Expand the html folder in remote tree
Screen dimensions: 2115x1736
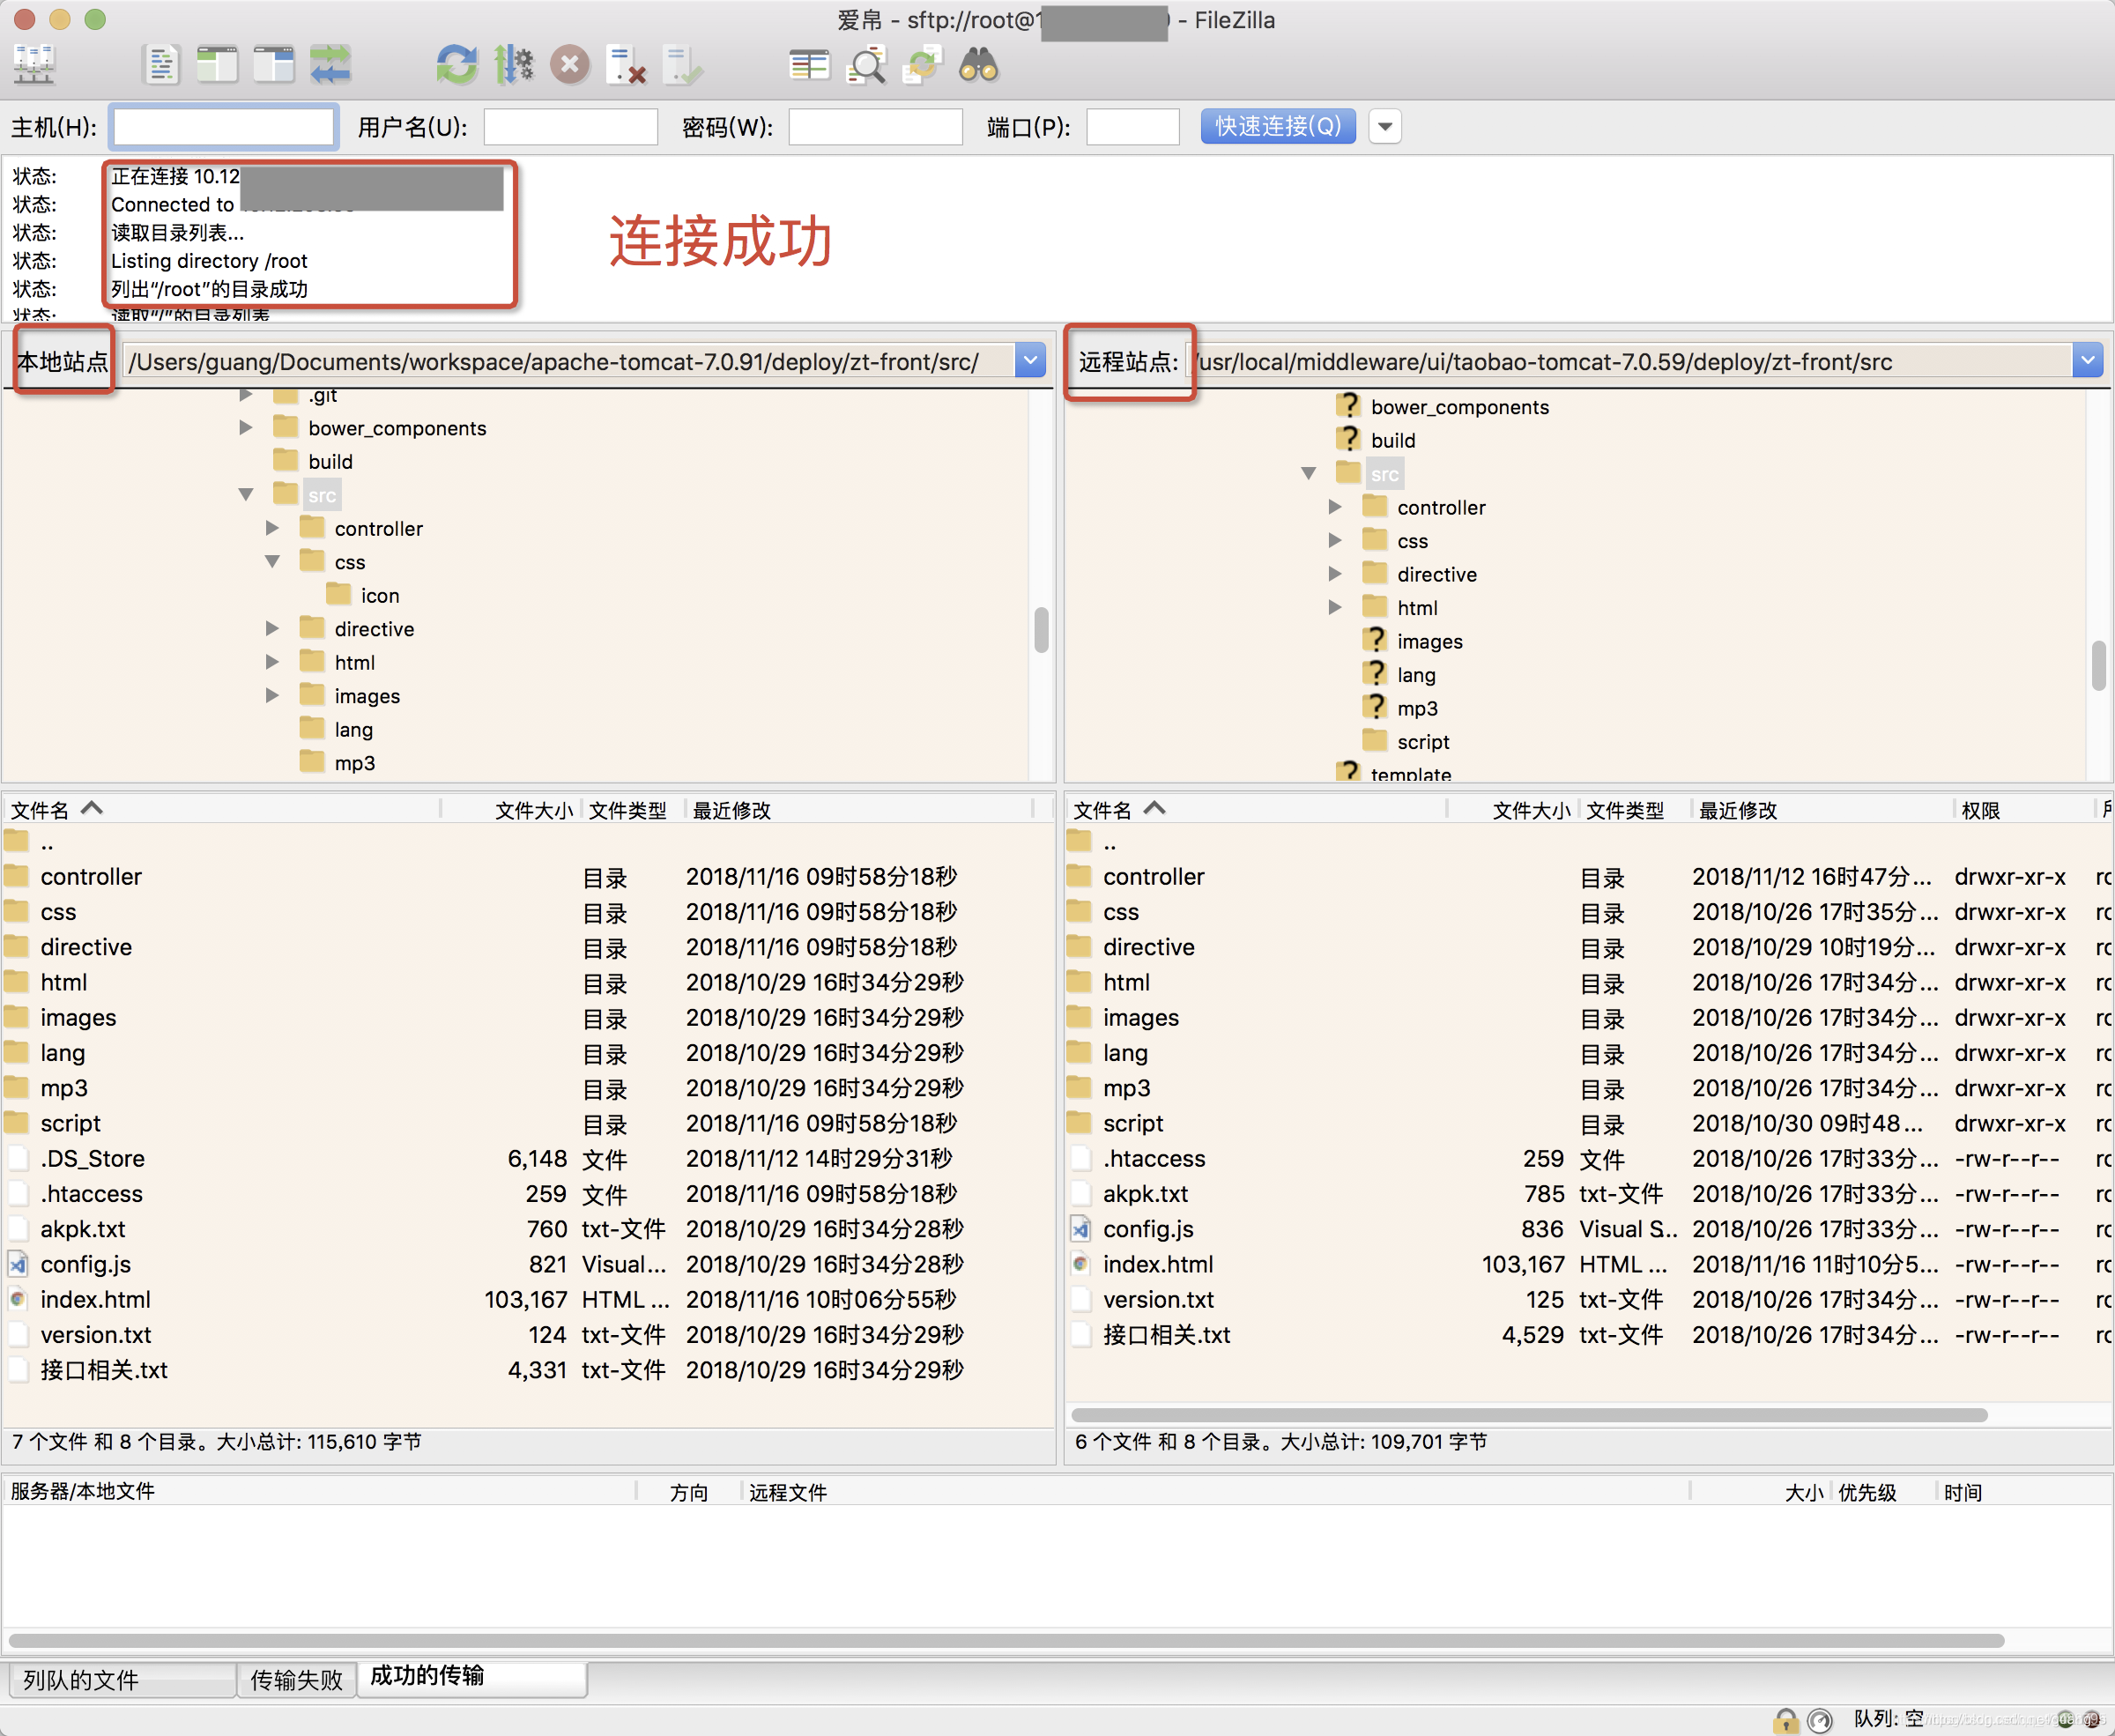coord(1335,607)
